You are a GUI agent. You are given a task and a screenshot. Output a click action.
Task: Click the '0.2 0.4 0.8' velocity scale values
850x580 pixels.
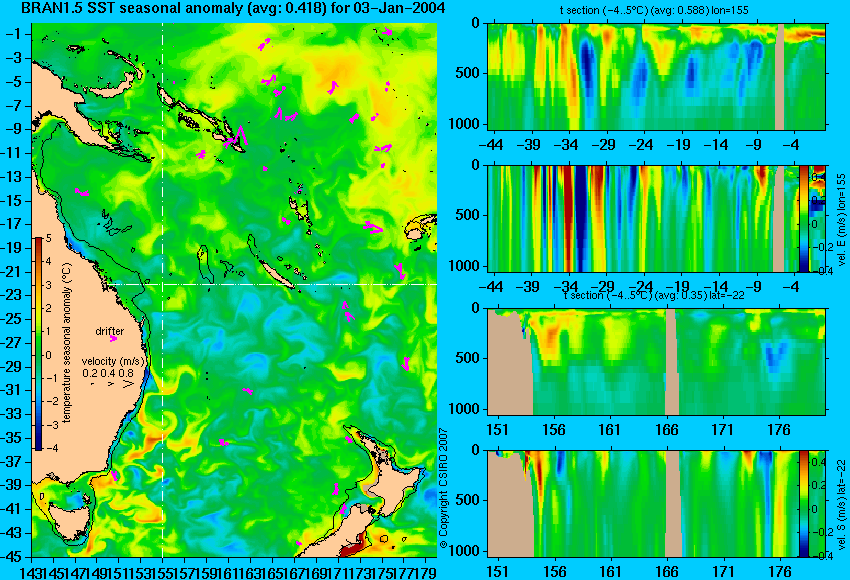pyautogui.click(x=108, y=373)
